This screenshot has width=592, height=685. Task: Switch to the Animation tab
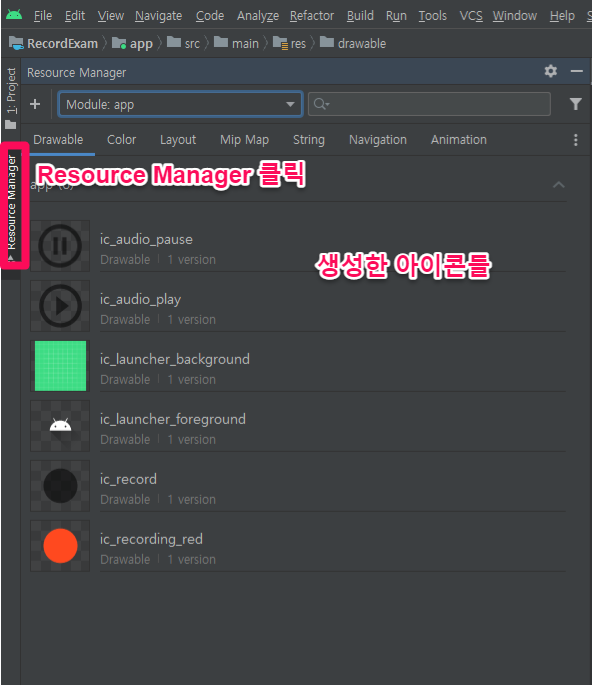(x=458, y=140)
